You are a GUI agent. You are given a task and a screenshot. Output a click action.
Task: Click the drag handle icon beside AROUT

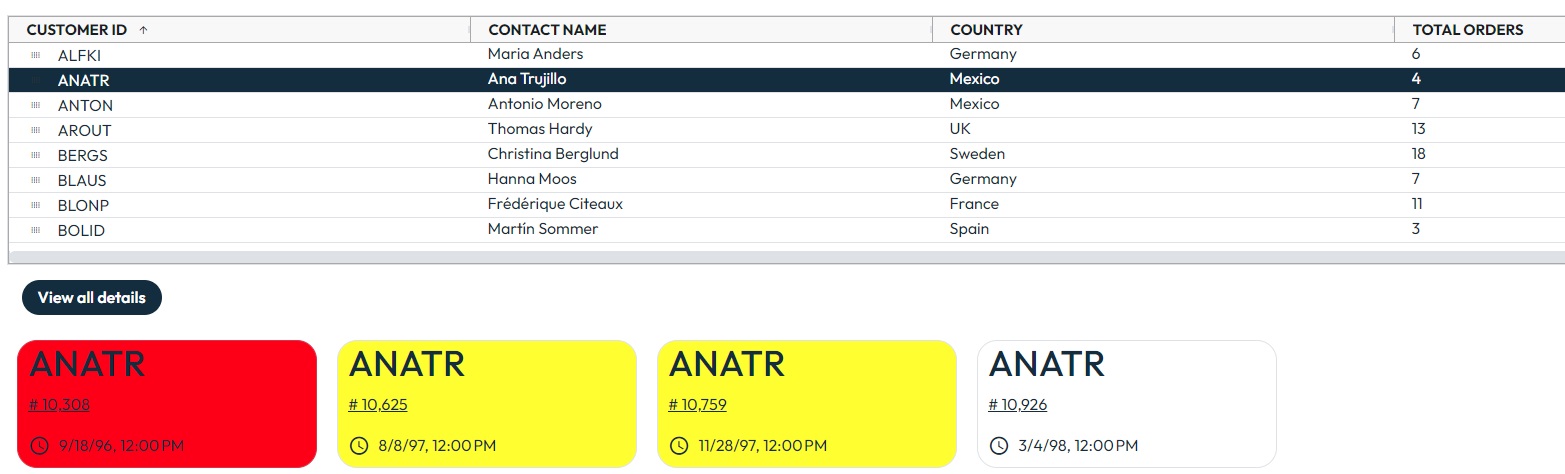(x=36, y=130)
